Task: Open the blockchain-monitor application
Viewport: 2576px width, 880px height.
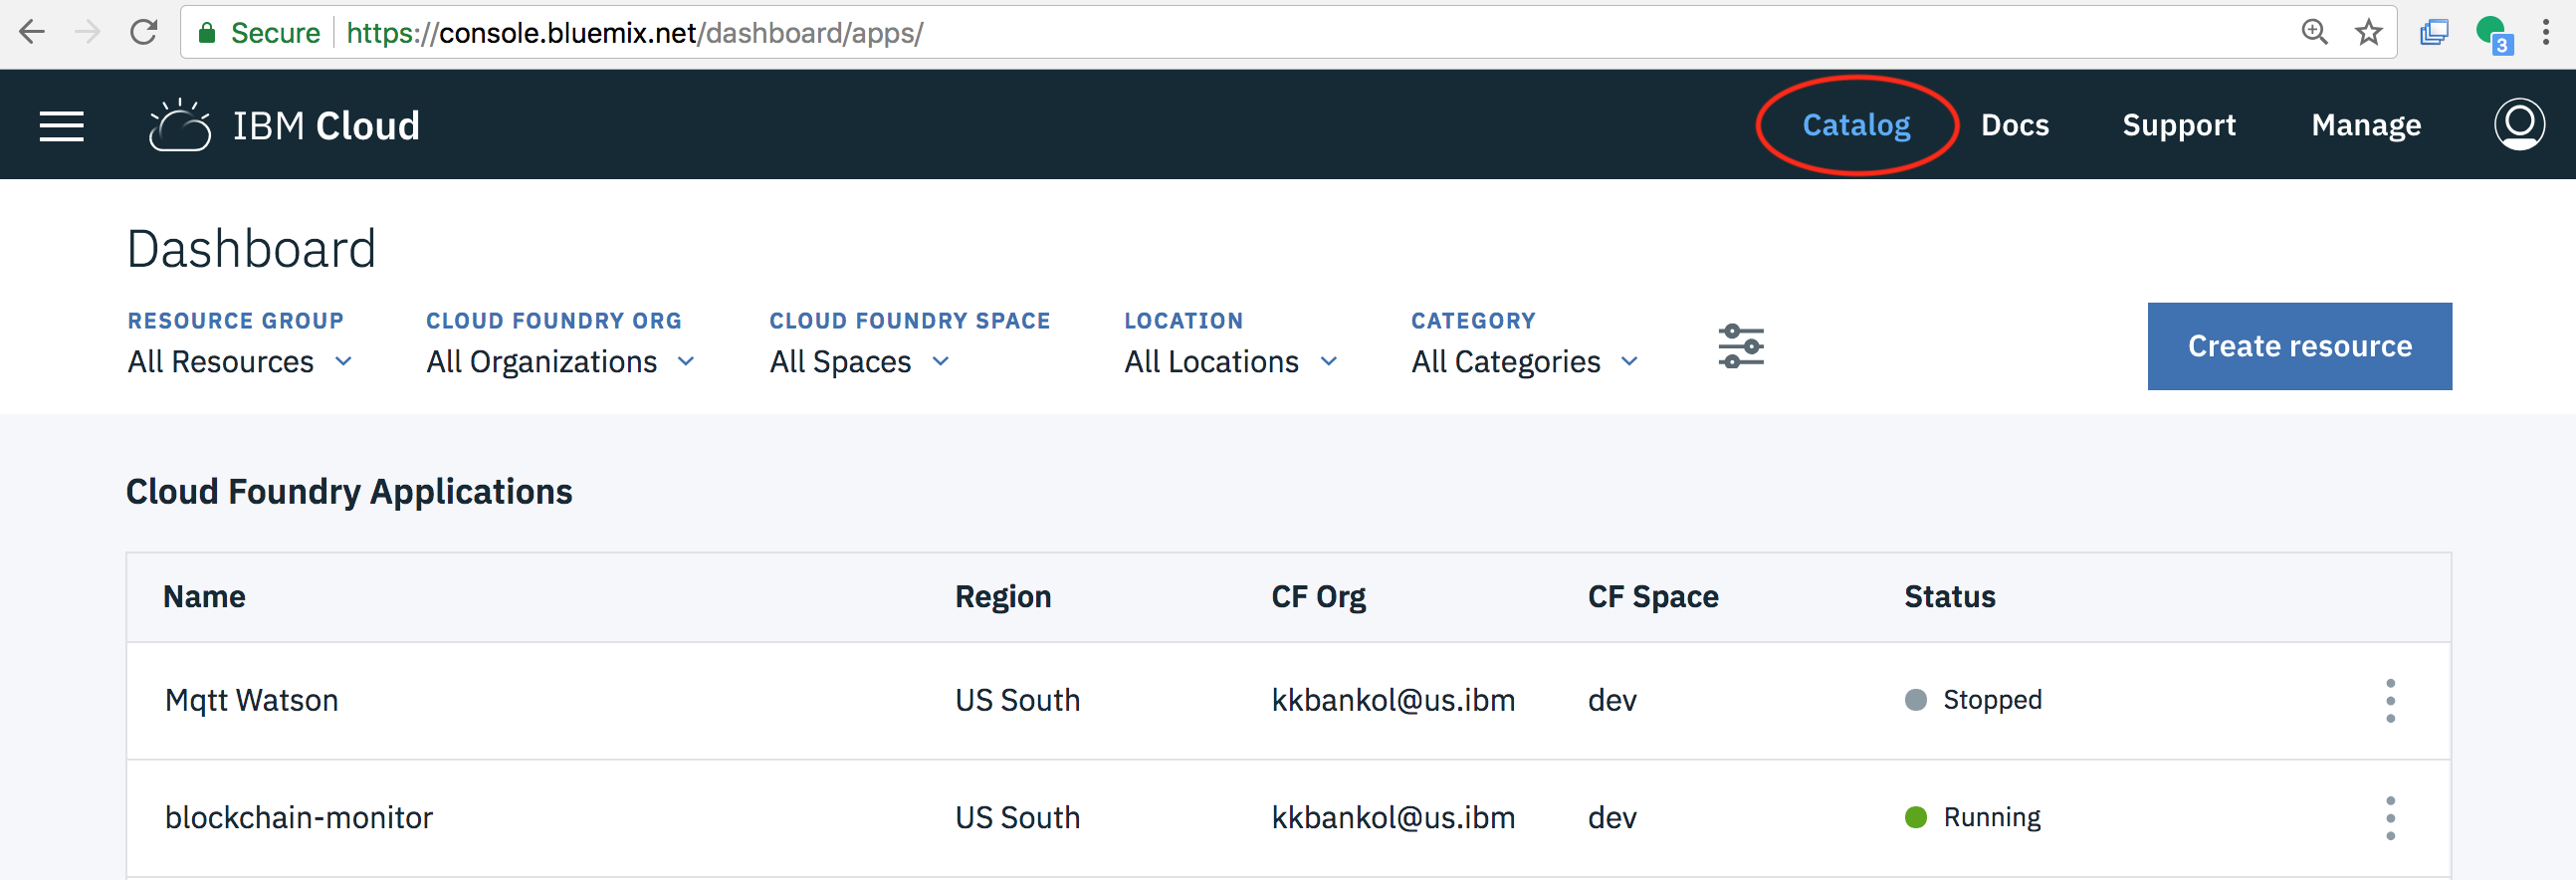Action: coord(298,818)
